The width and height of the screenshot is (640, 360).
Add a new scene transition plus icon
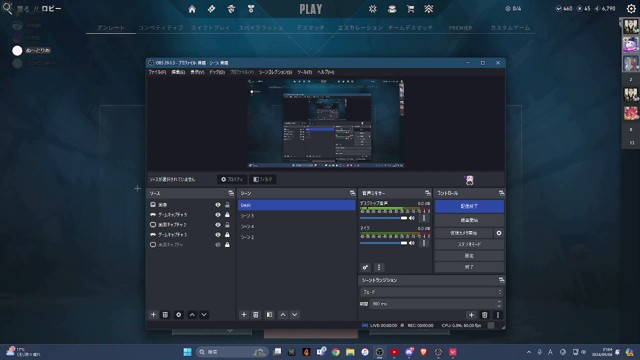[x=471, y=315]
